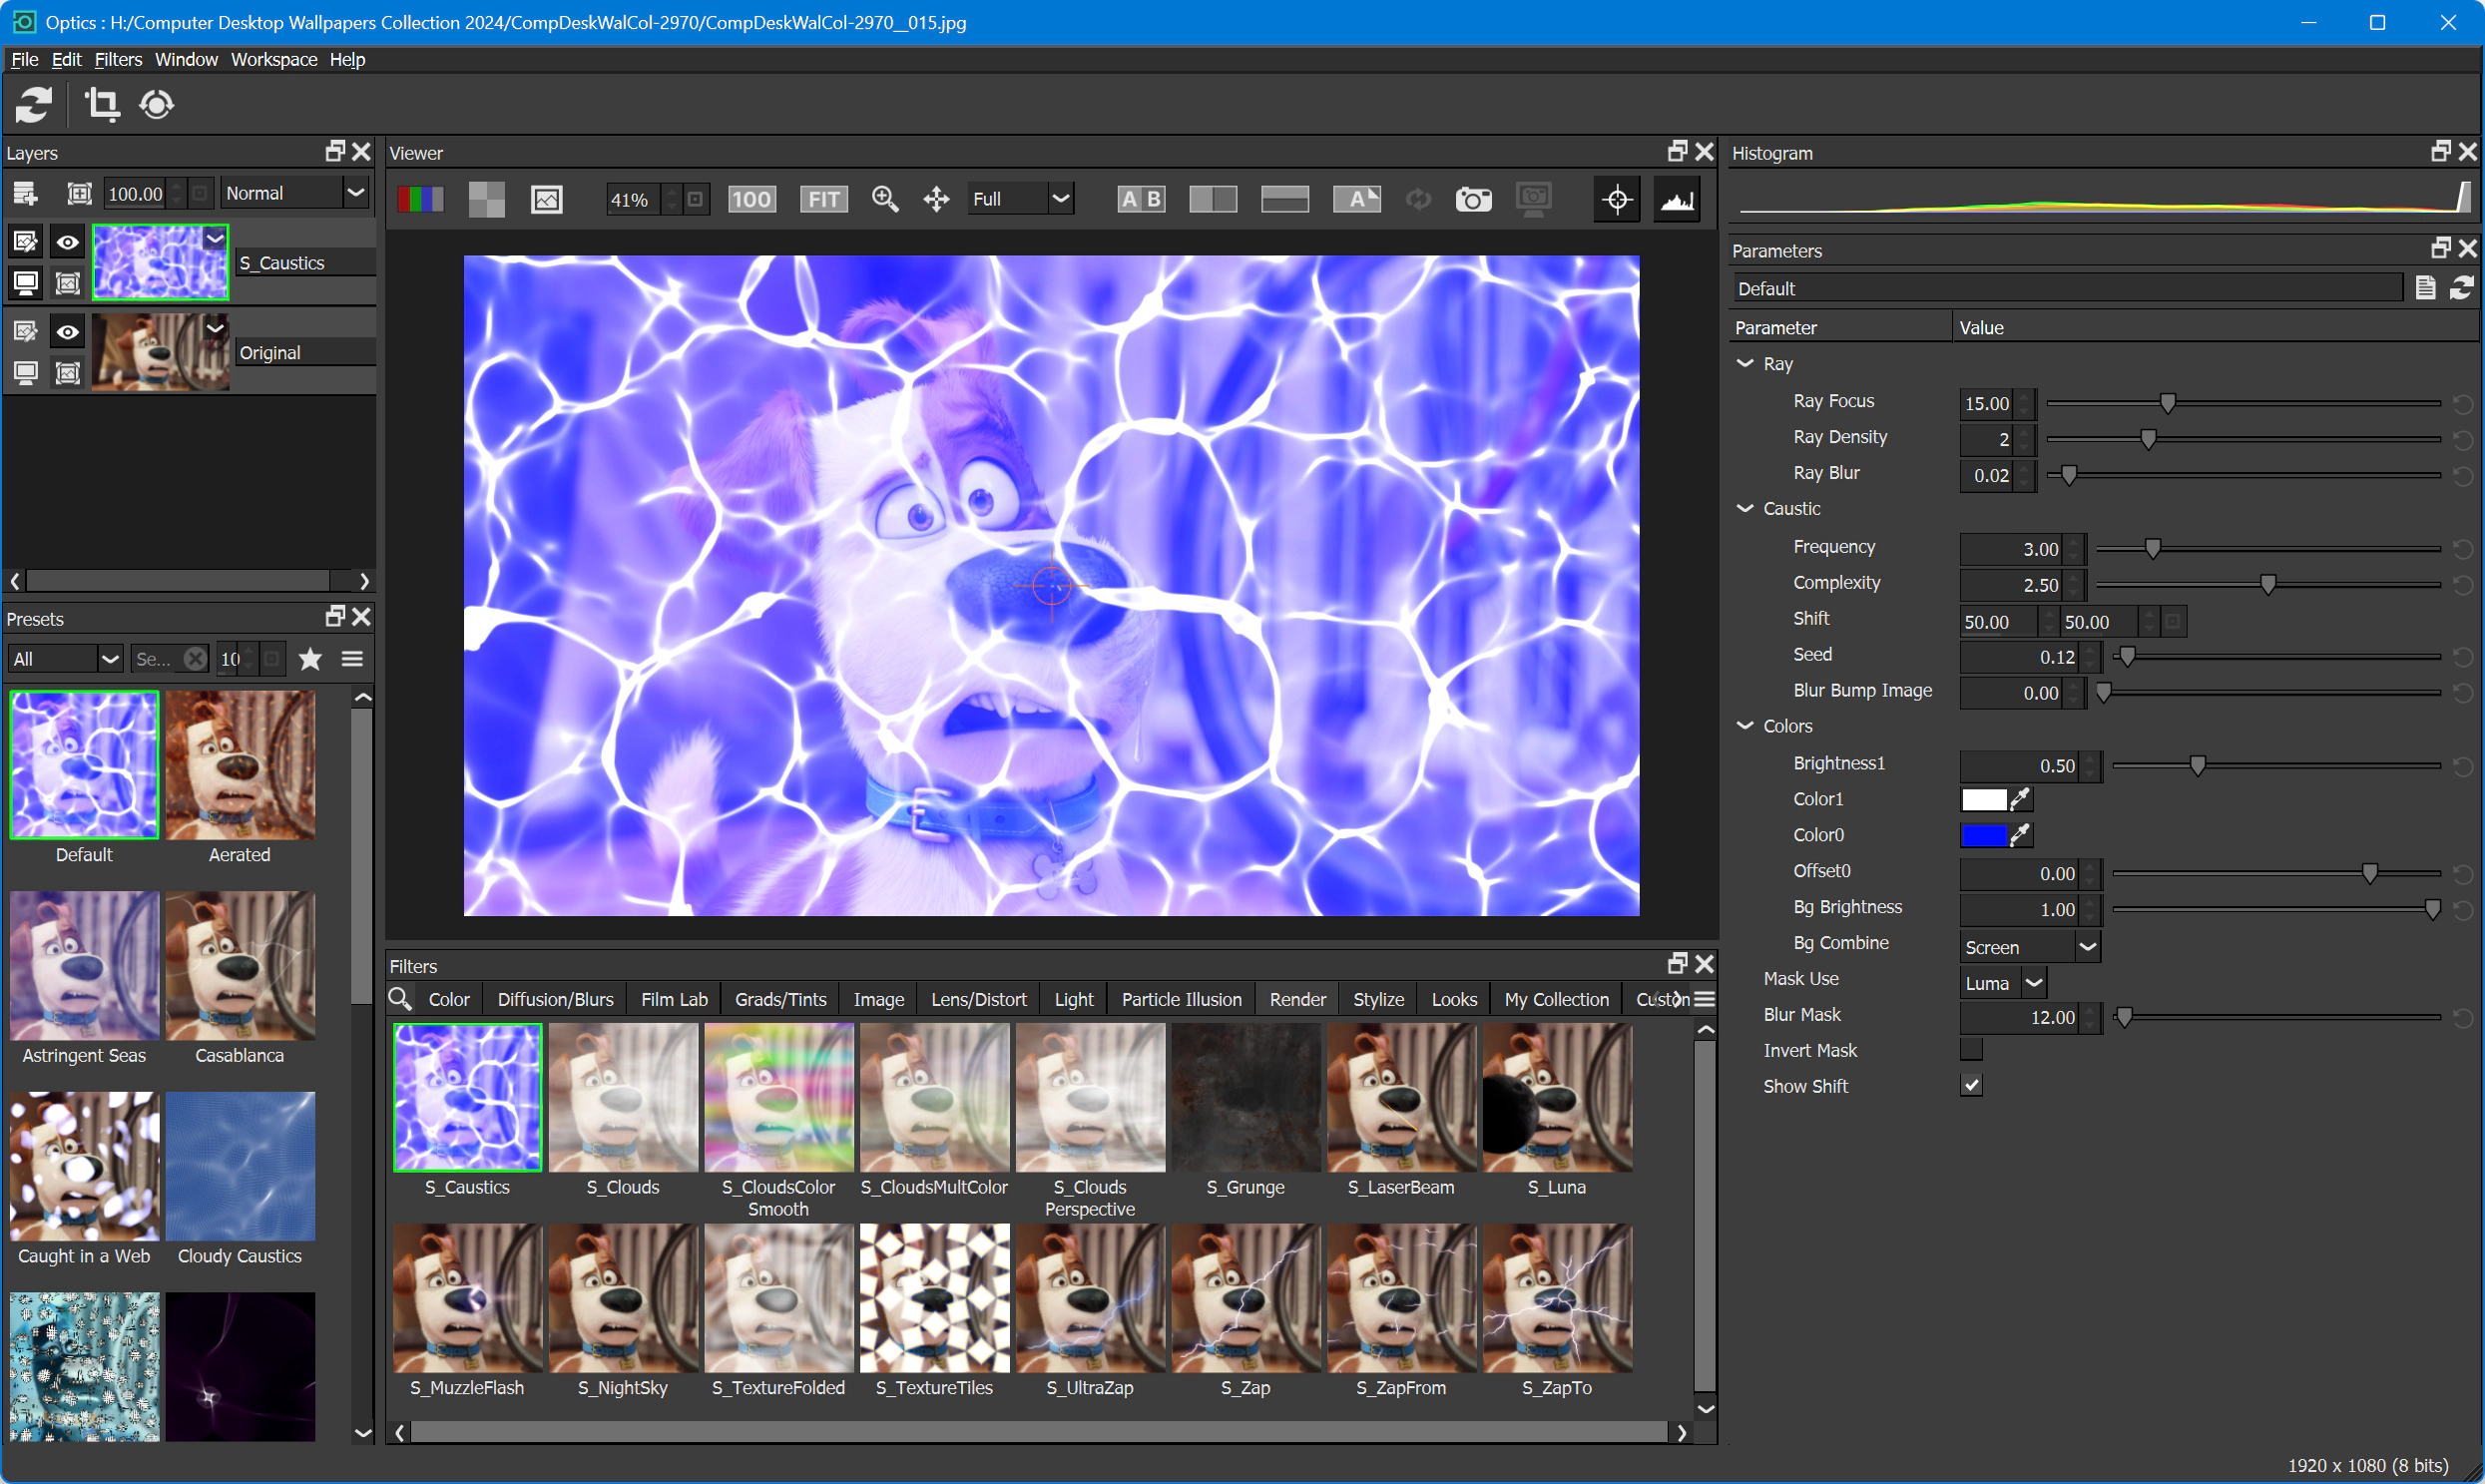Take a snapshot with the camera icon
The image size is (2485, 1484).
1473,199
